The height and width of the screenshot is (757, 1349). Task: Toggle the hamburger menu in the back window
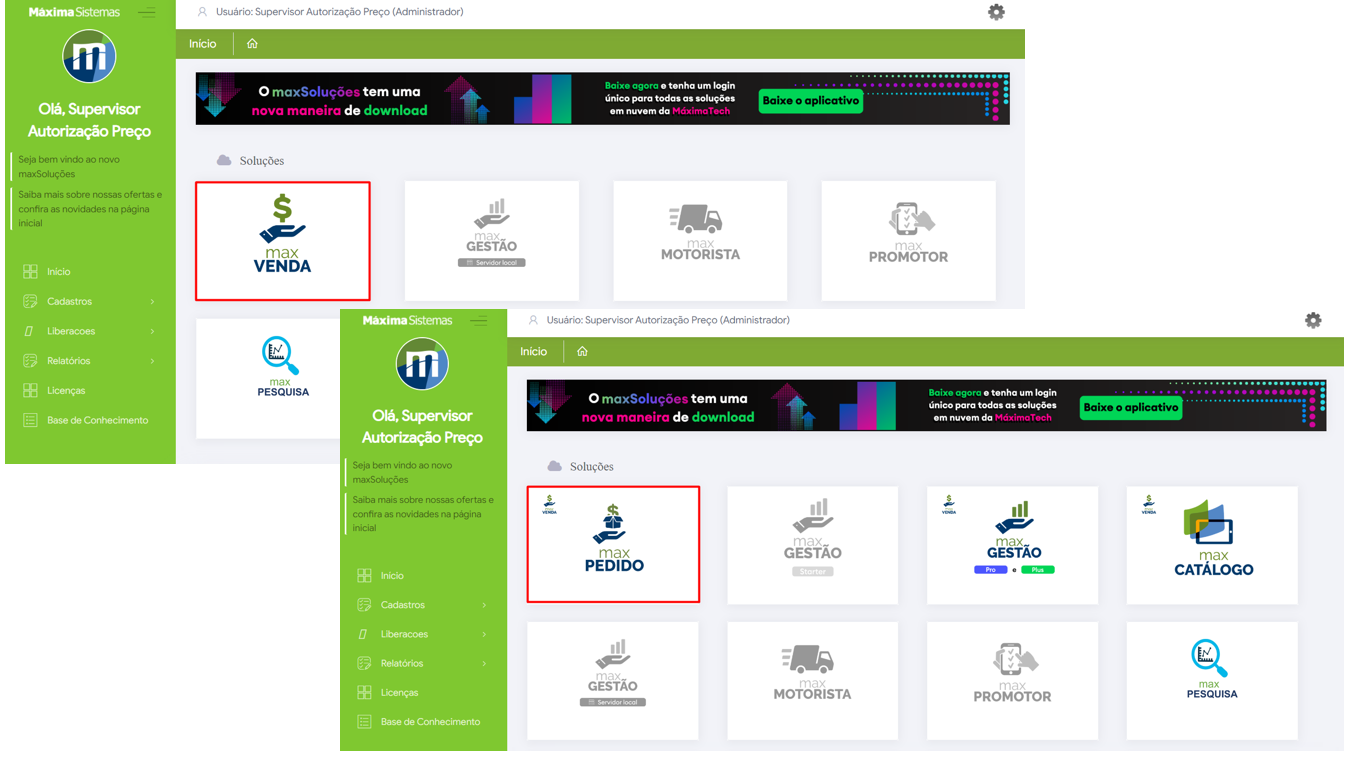tap(147, 13)
